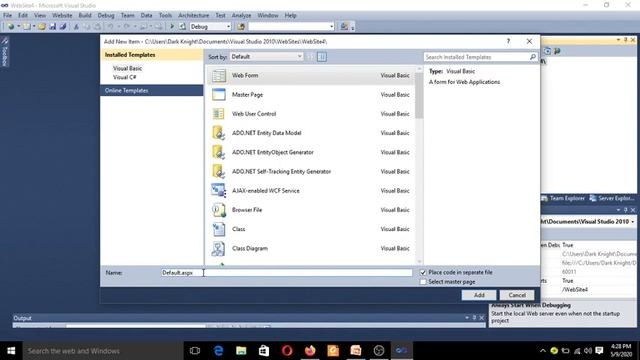The height and width of the screenshot is (360, 640).
Task: Open the Sort by Default dropdown
Action: pos(267,57)
